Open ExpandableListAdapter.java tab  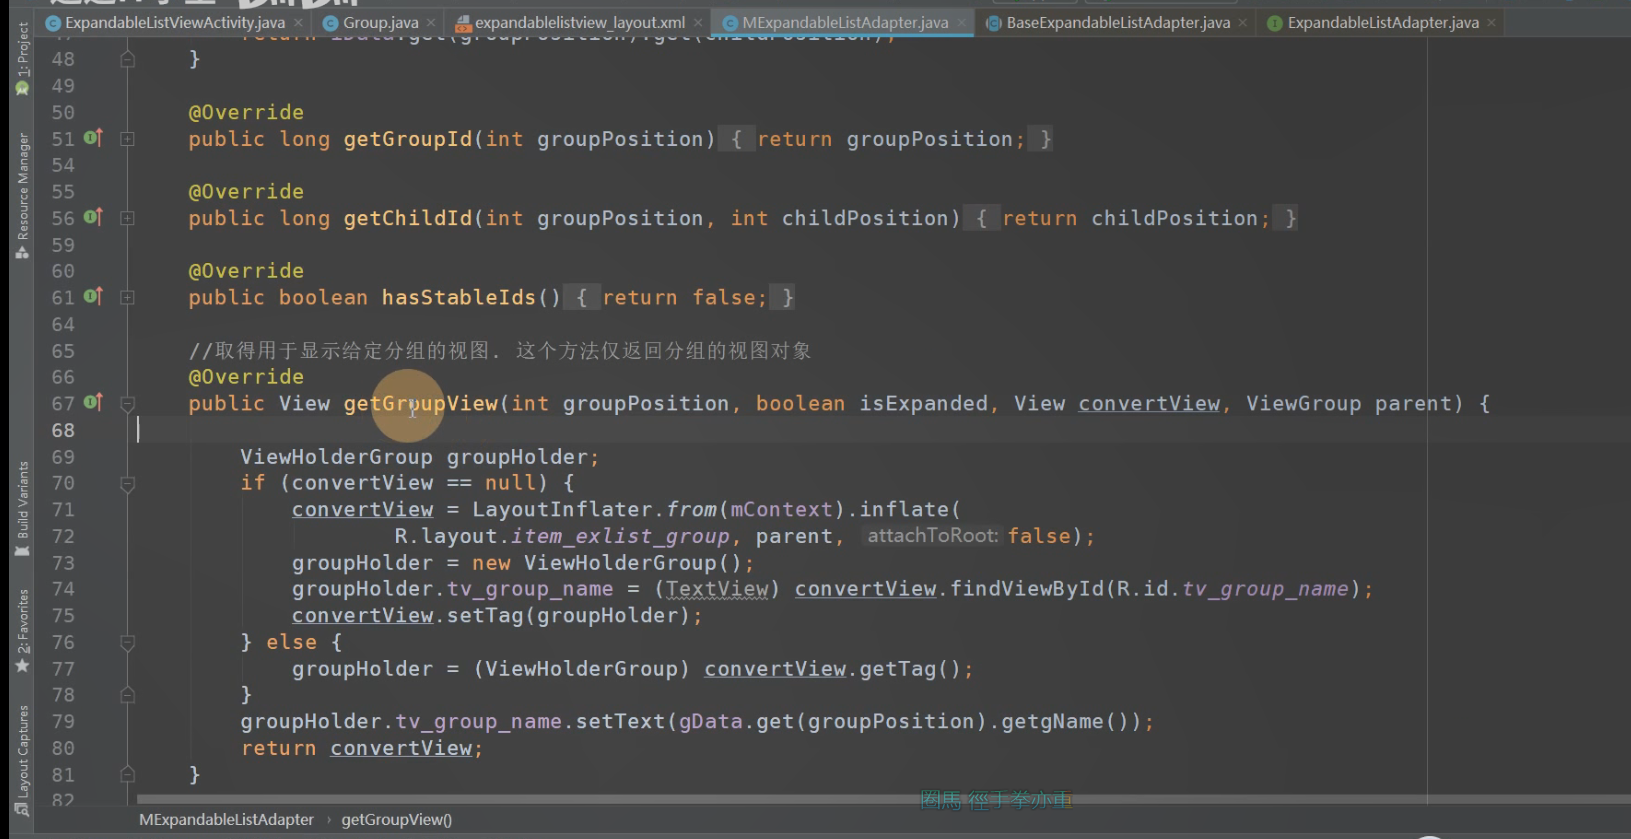point(1383,22)
